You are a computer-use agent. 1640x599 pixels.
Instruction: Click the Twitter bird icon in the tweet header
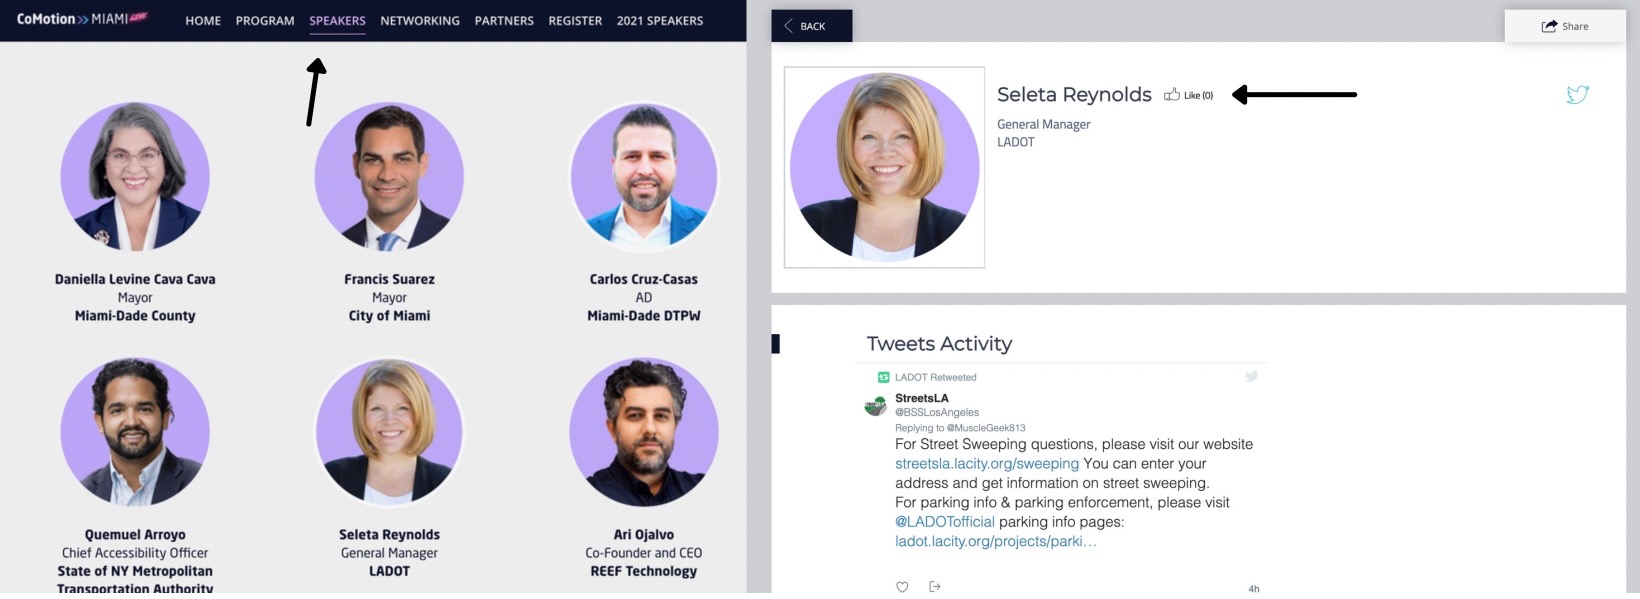[x=1251, y=377]
